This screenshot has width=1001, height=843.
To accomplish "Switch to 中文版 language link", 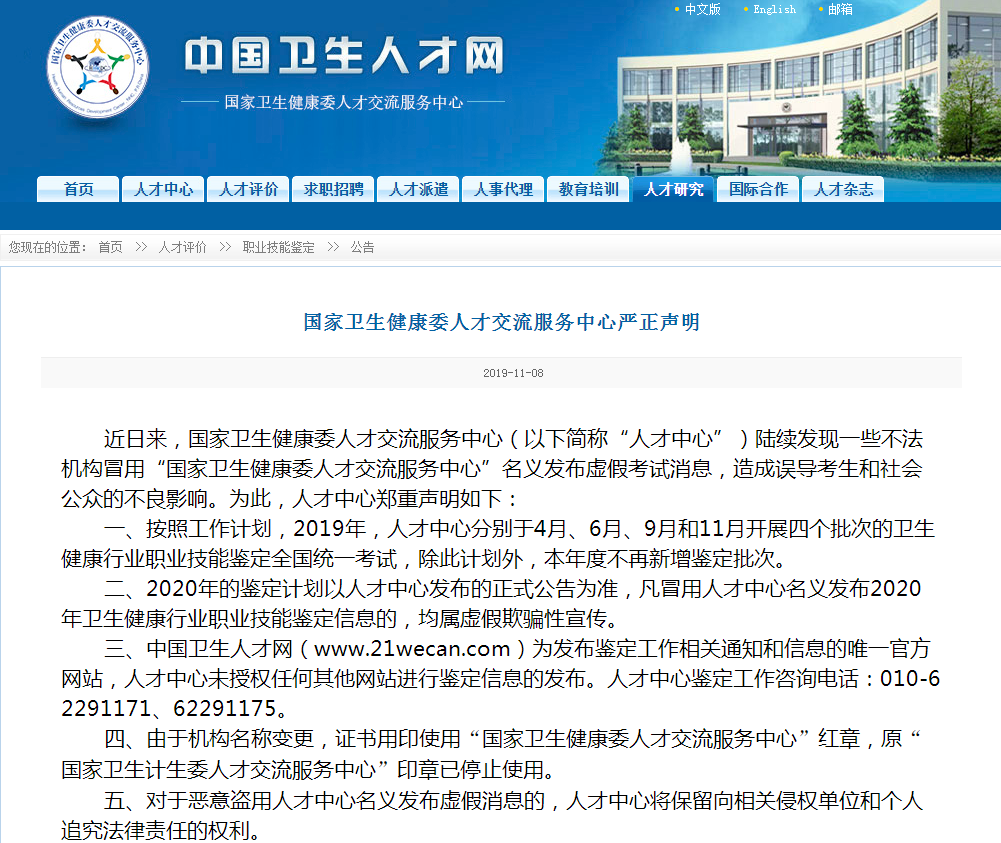I will pos(702,9).
